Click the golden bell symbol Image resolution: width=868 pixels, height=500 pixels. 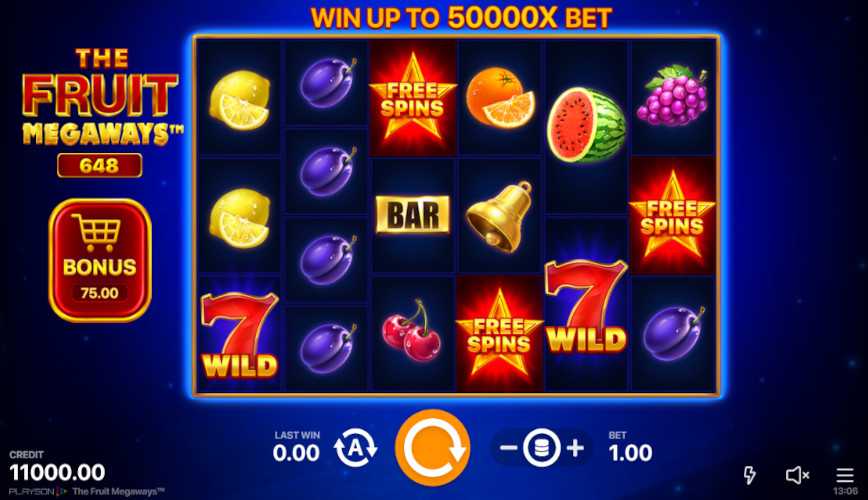(x=499, y=217)
